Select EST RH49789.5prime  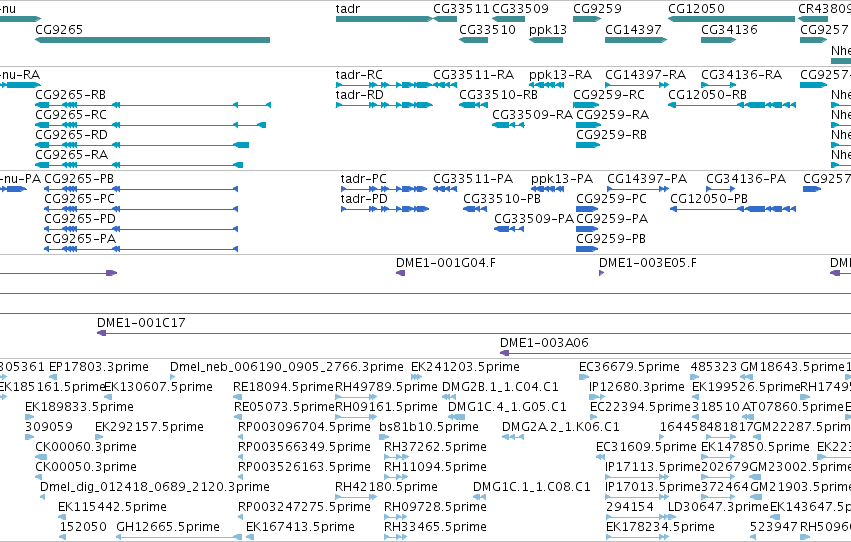pyautogui.click(x=356, y=397)
